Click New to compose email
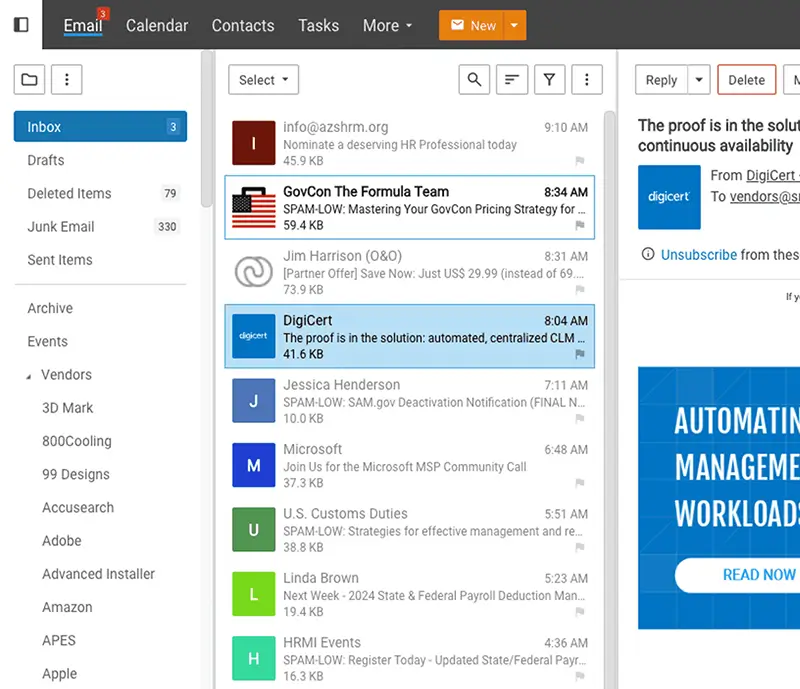 [x=471, y=25]
